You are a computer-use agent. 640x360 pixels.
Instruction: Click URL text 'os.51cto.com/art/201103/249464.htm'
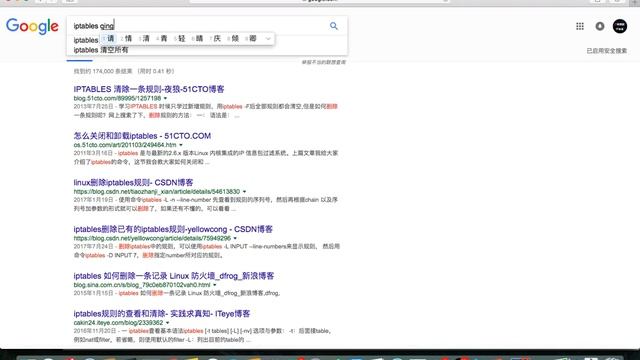coord(125,145)
